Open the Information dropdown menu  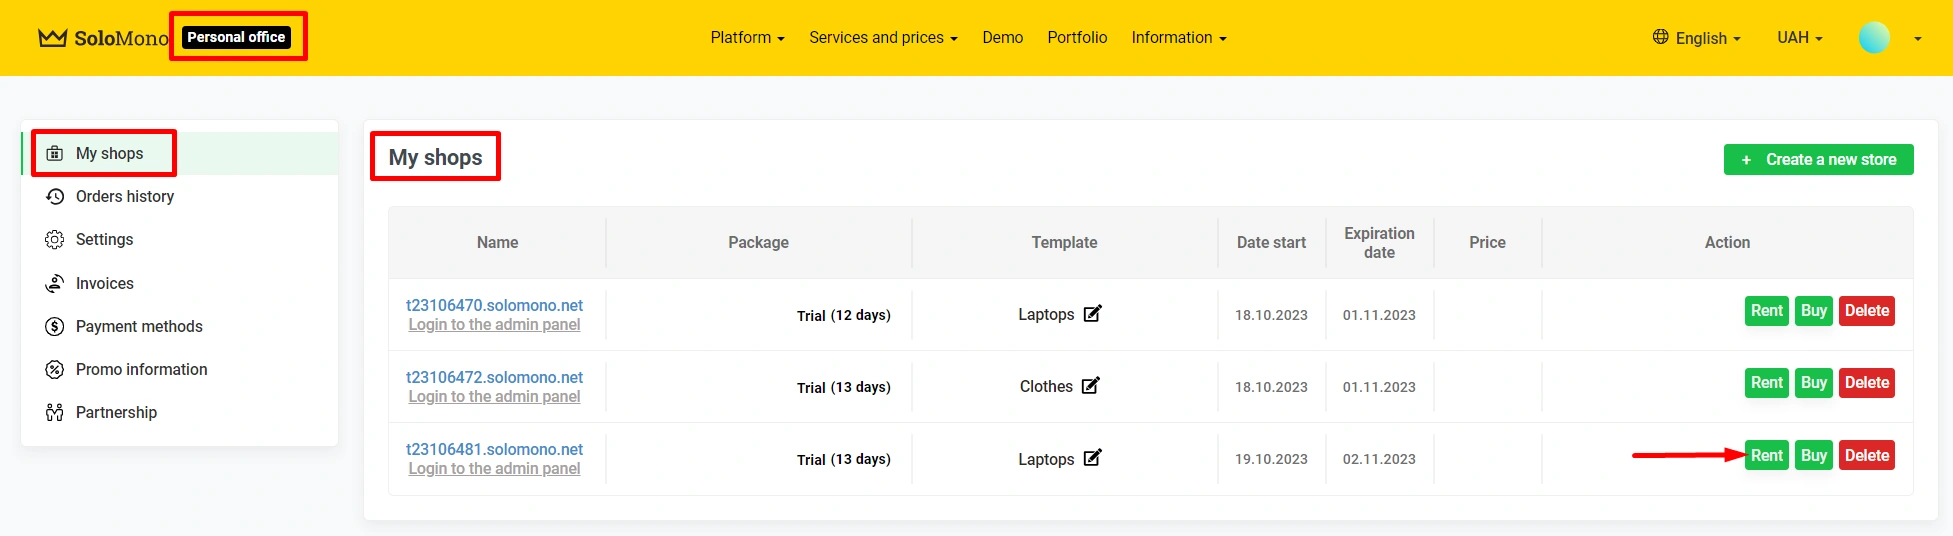click(1178, 38)
